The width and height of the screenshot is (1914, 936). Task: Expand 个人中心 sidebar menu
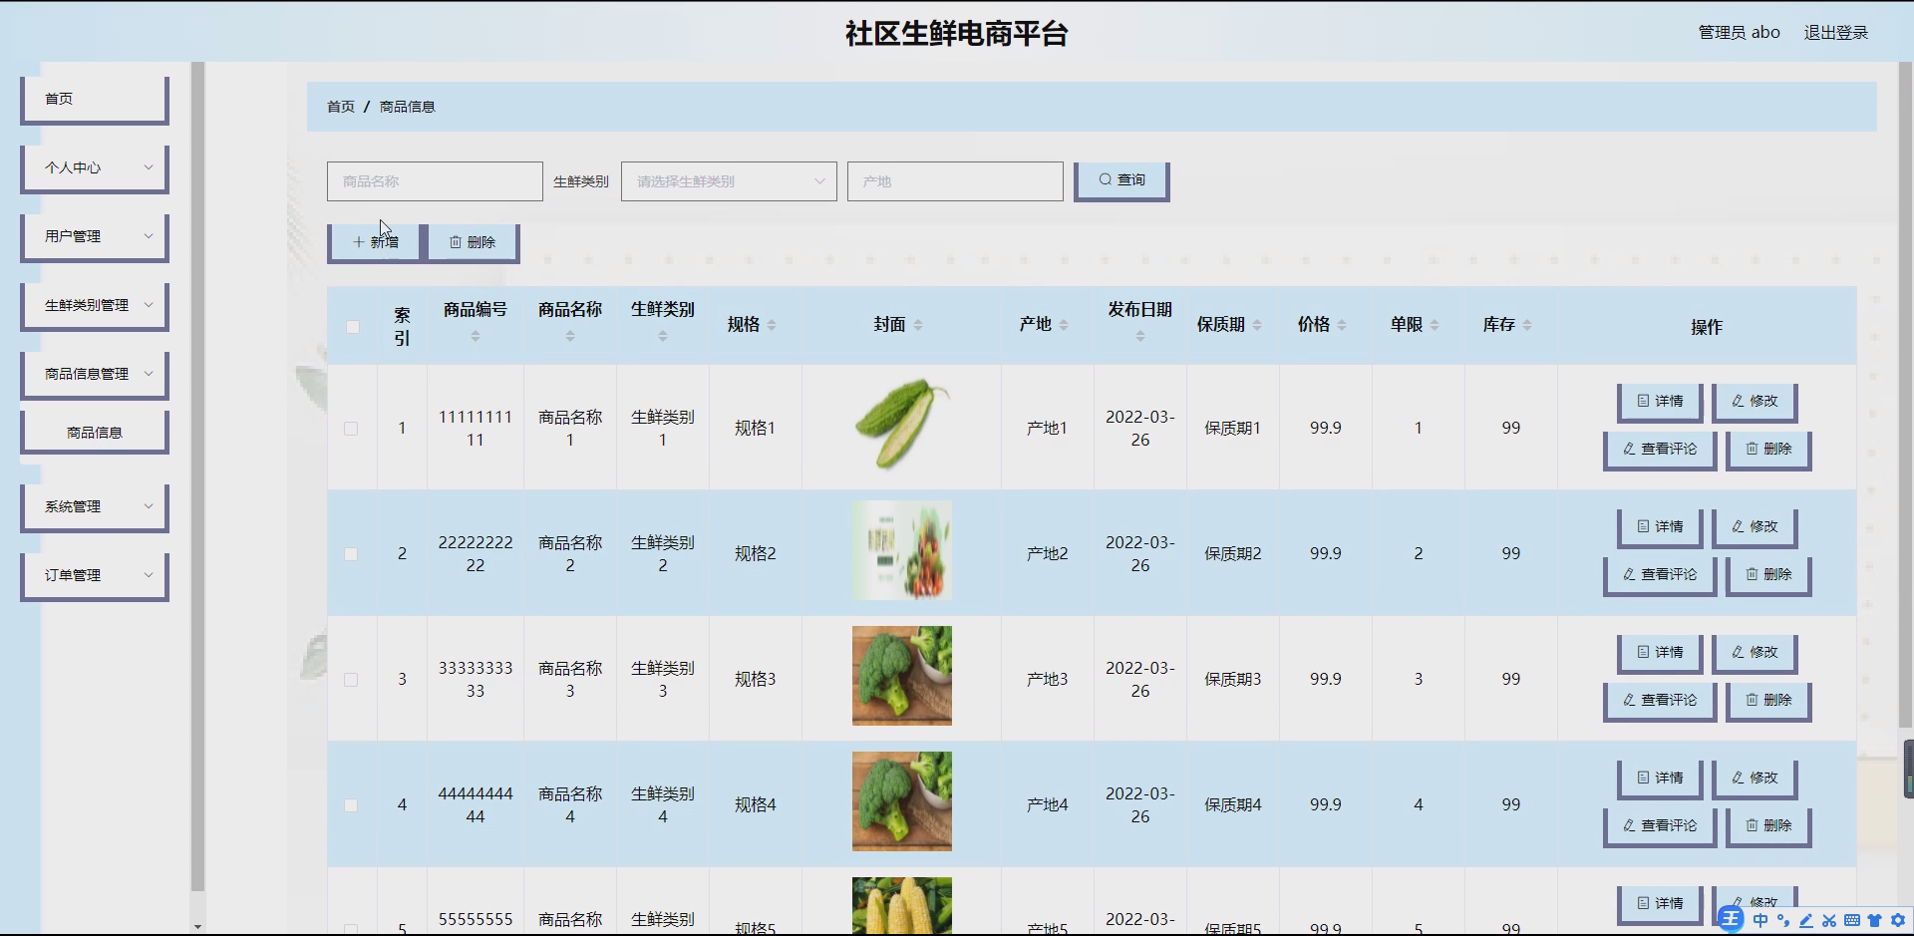coord(95,168)
